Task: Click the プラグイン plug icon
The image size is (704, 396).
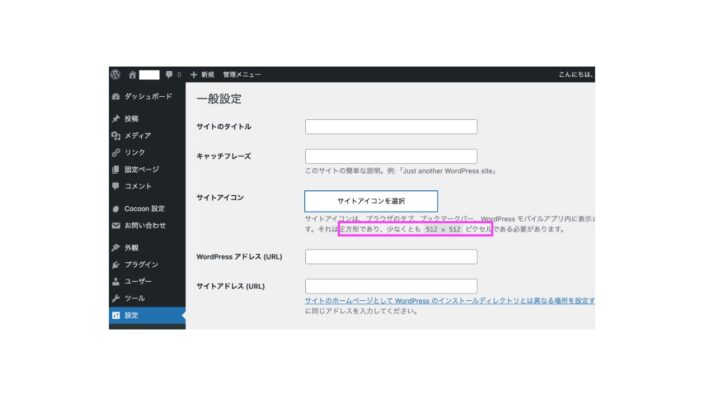Action: [x=116, y=264]
